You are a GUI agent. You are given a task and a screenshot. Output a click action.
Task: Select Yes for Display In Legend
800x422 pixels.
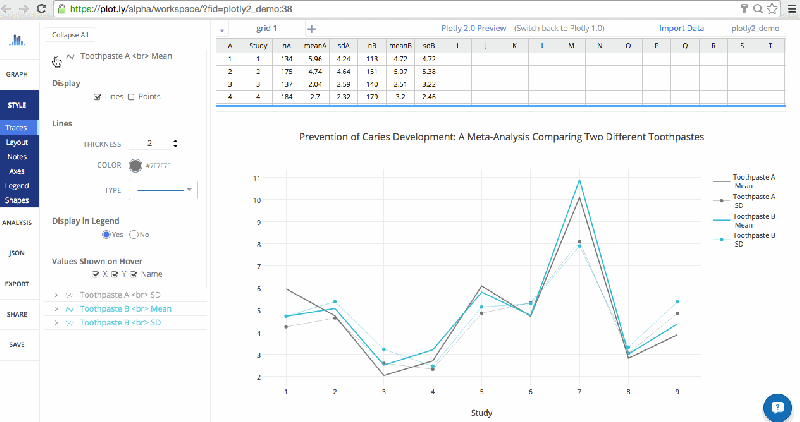pos(106,234)
